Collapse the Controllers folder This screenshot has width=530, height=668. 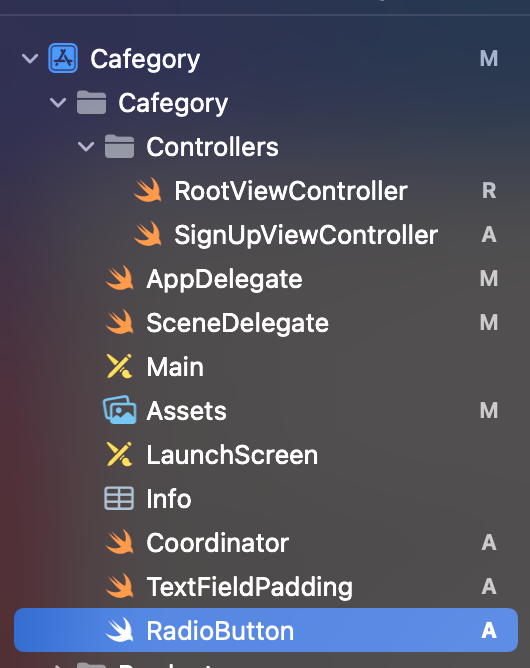pos(86,147)
